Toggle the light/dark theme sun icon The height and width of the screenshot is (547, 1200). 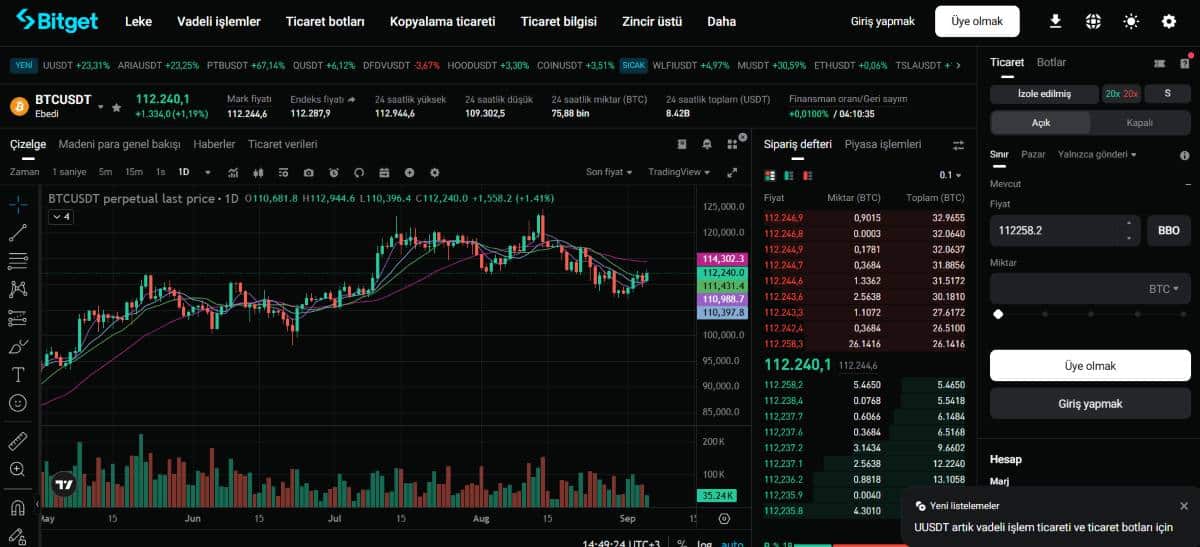(1131, 21)
